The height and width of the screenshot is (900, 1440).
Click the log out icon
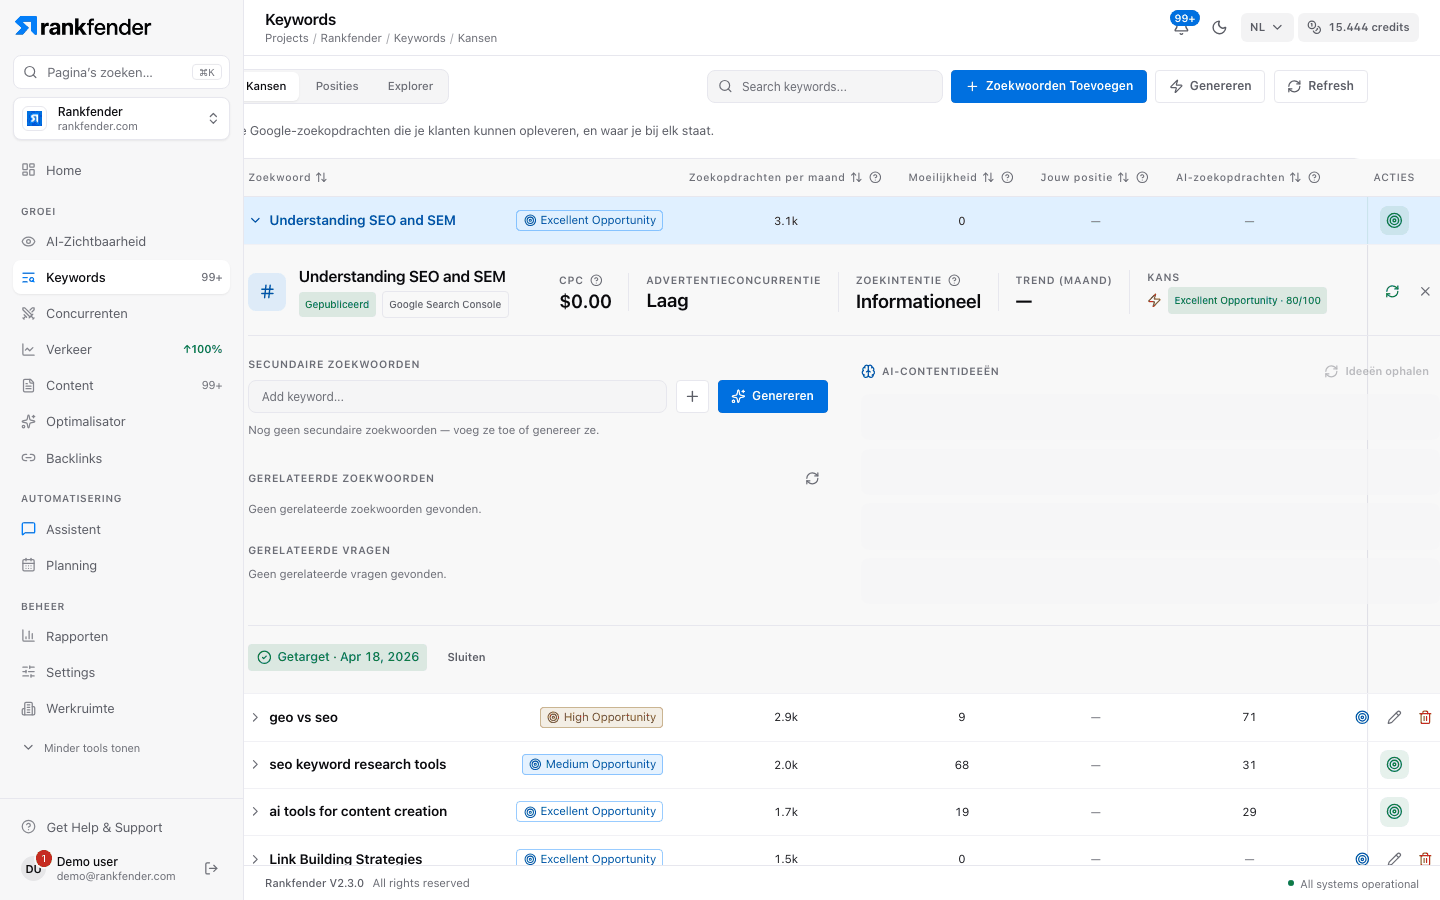click(x=211, y=869)
